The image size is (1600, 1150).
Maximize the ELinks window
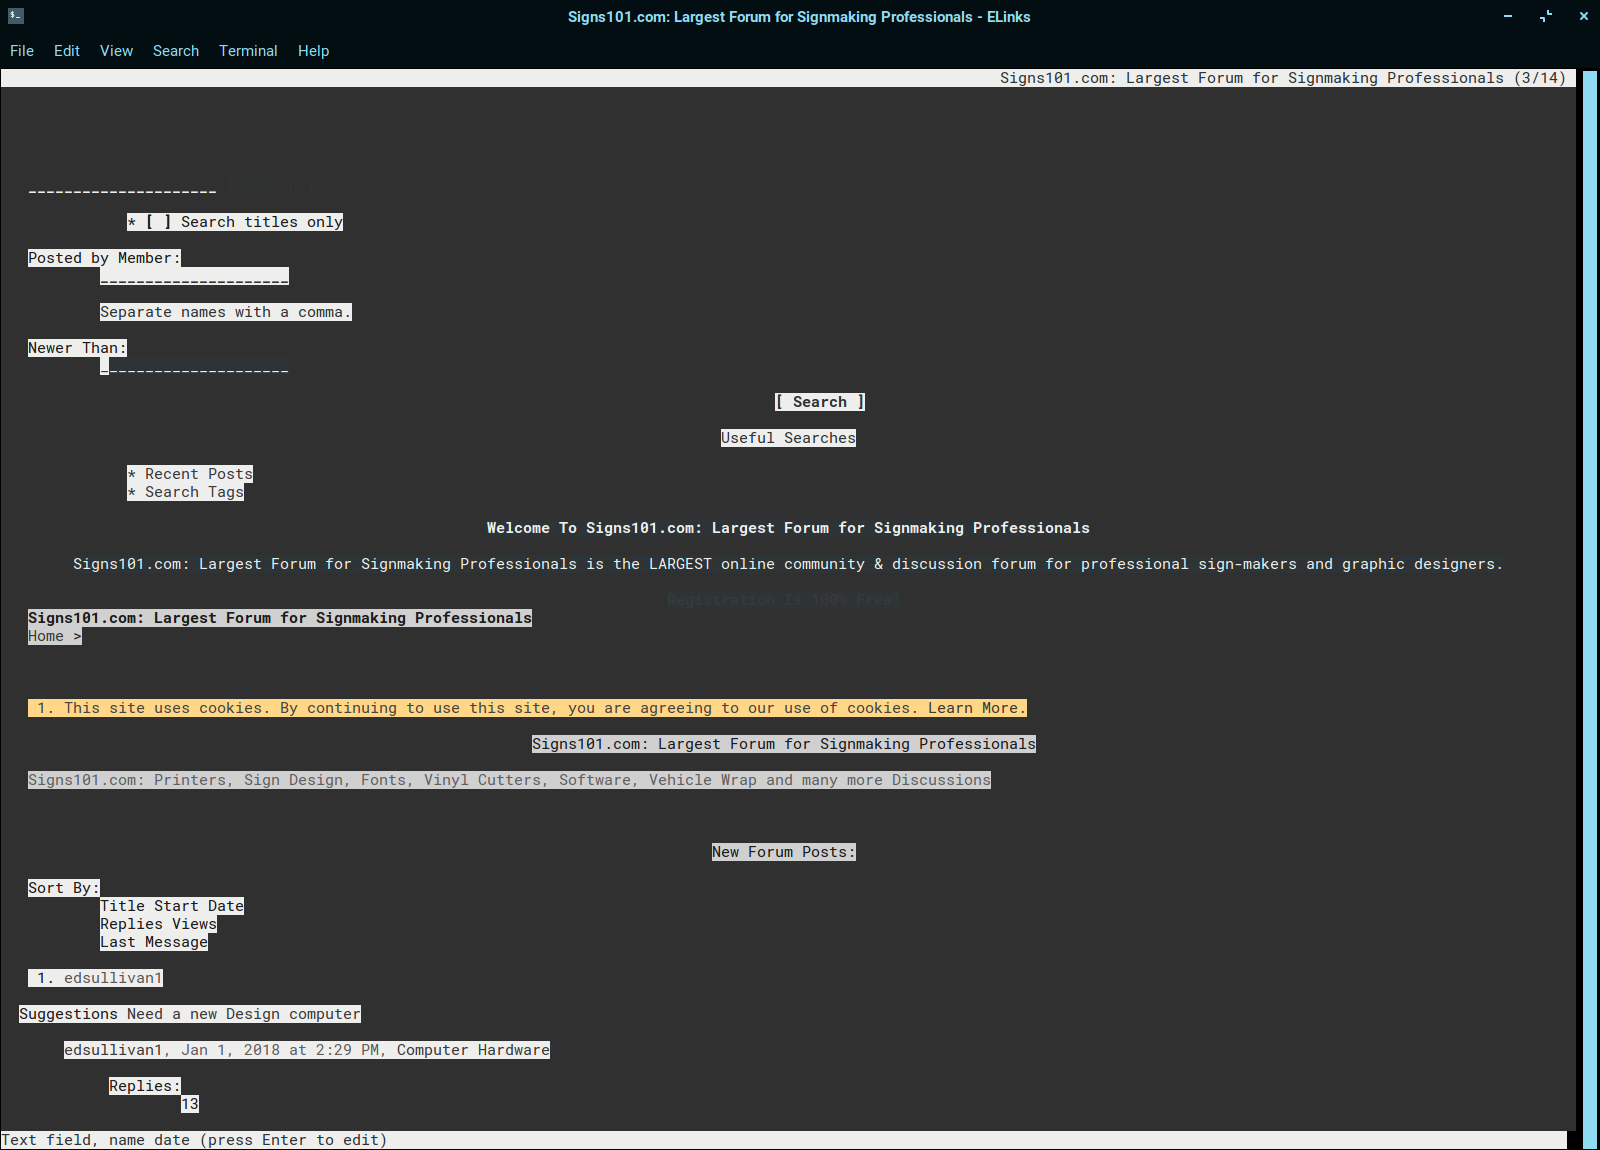[1546, 16]
